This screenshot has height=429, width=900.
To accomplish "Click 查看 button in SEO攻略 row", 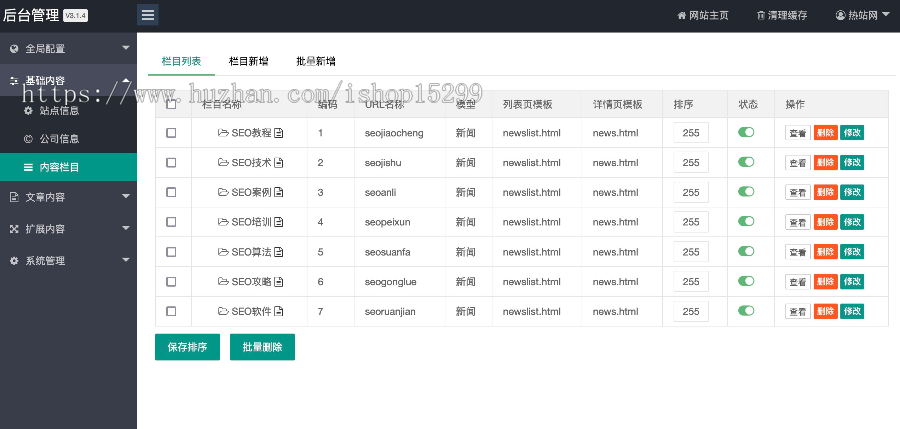I will click(798, 281).
